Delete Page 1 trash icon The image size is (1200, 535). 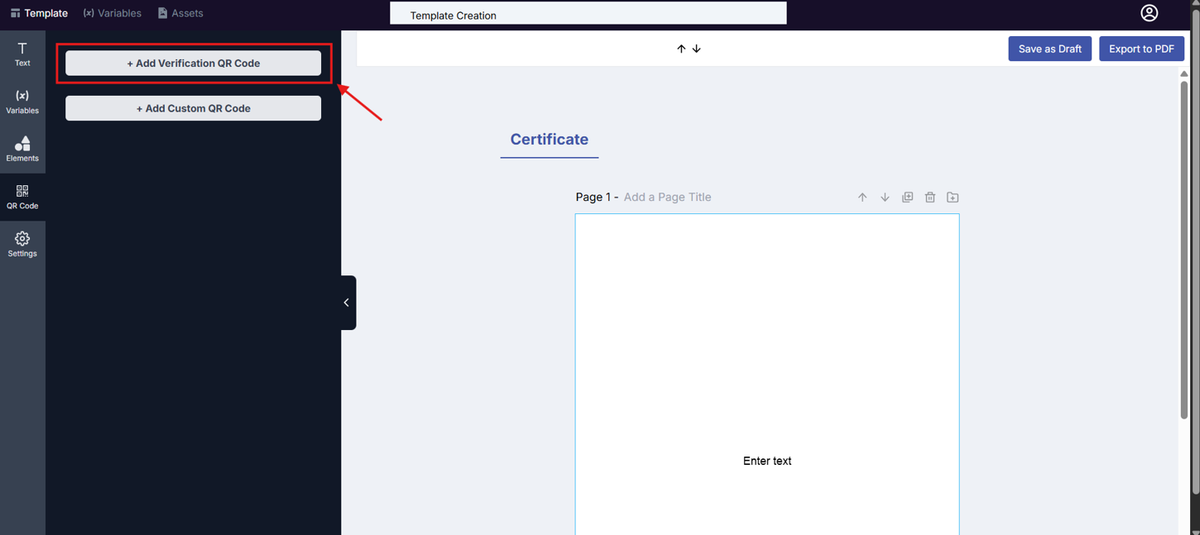(930, 197)
